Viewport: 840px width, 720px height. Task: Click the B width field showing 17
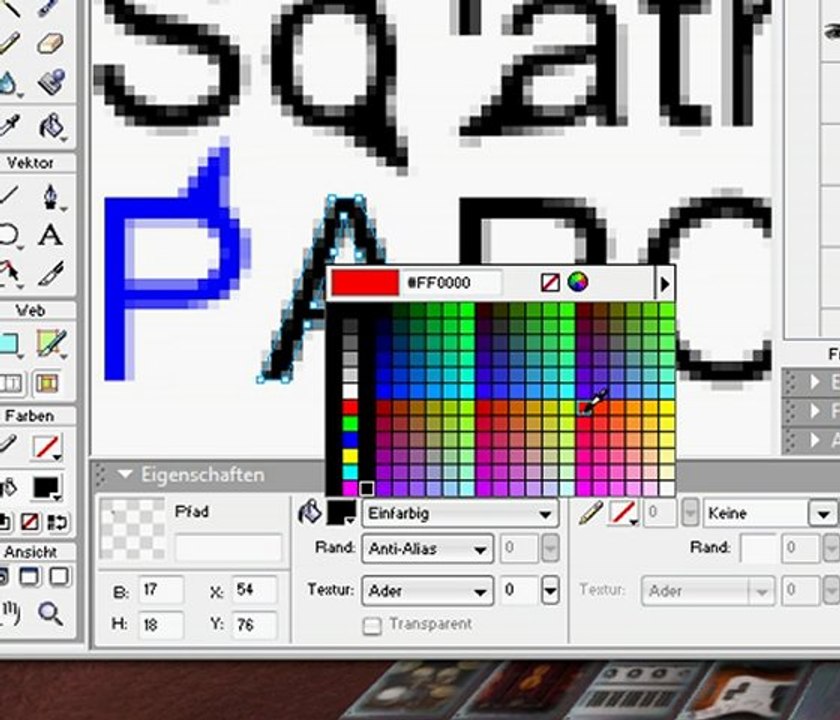161,590
